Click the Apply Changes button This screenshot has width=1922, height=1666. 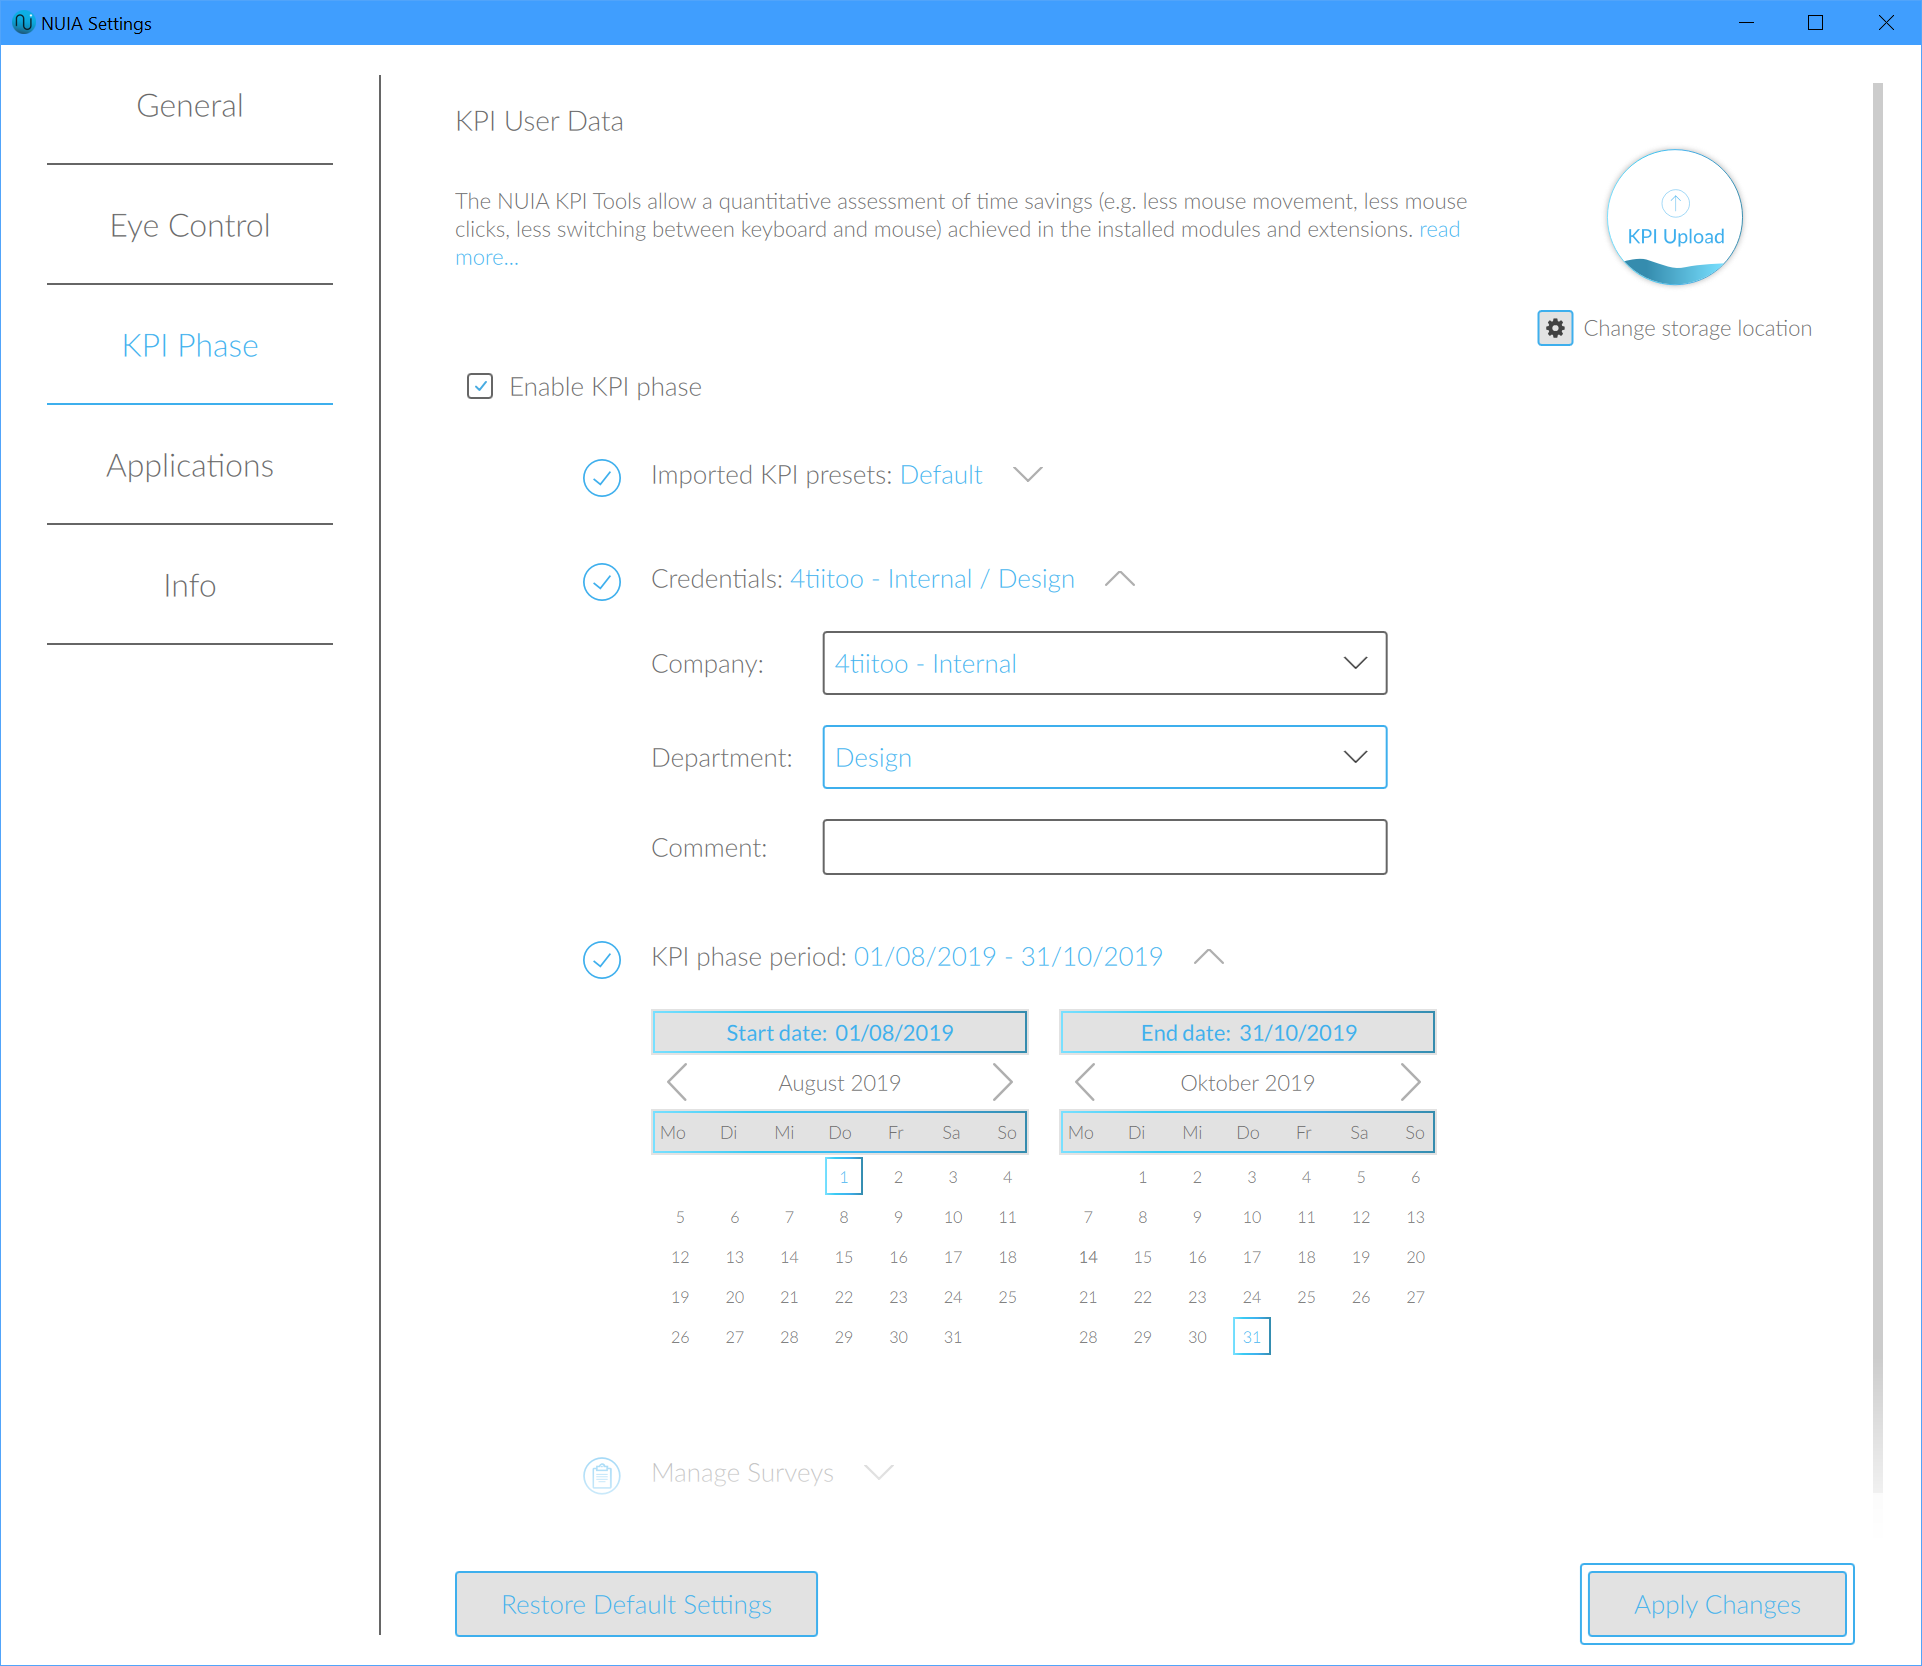pyautogui.click(x=1717, y=1604)
